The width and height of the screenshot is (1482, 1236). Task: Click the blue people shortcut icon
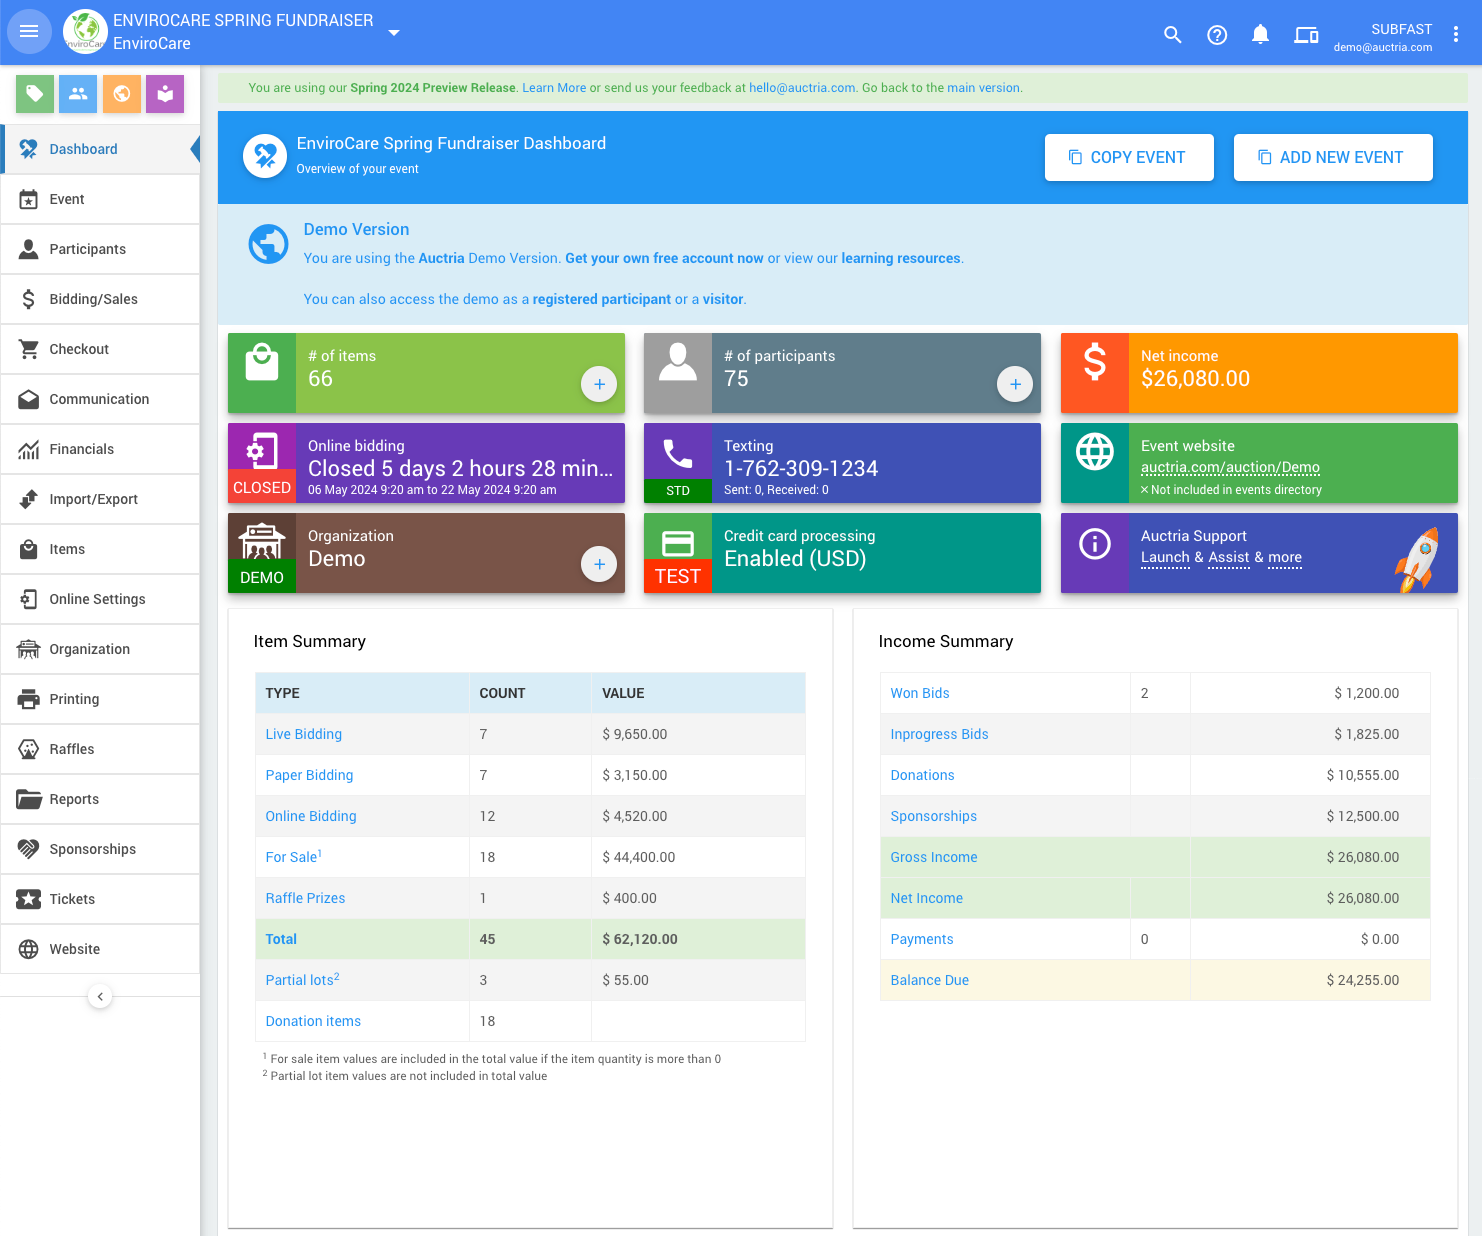[78, 94]
